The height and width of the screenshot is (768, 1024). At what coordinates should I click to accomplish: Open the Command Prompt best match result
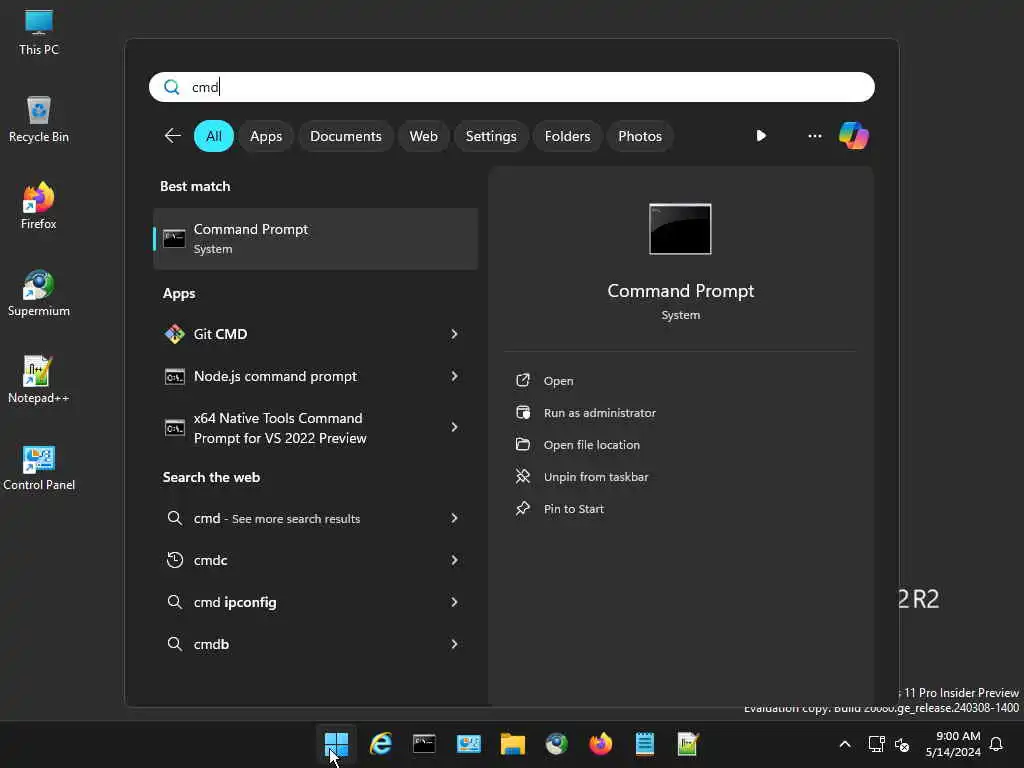315,238
